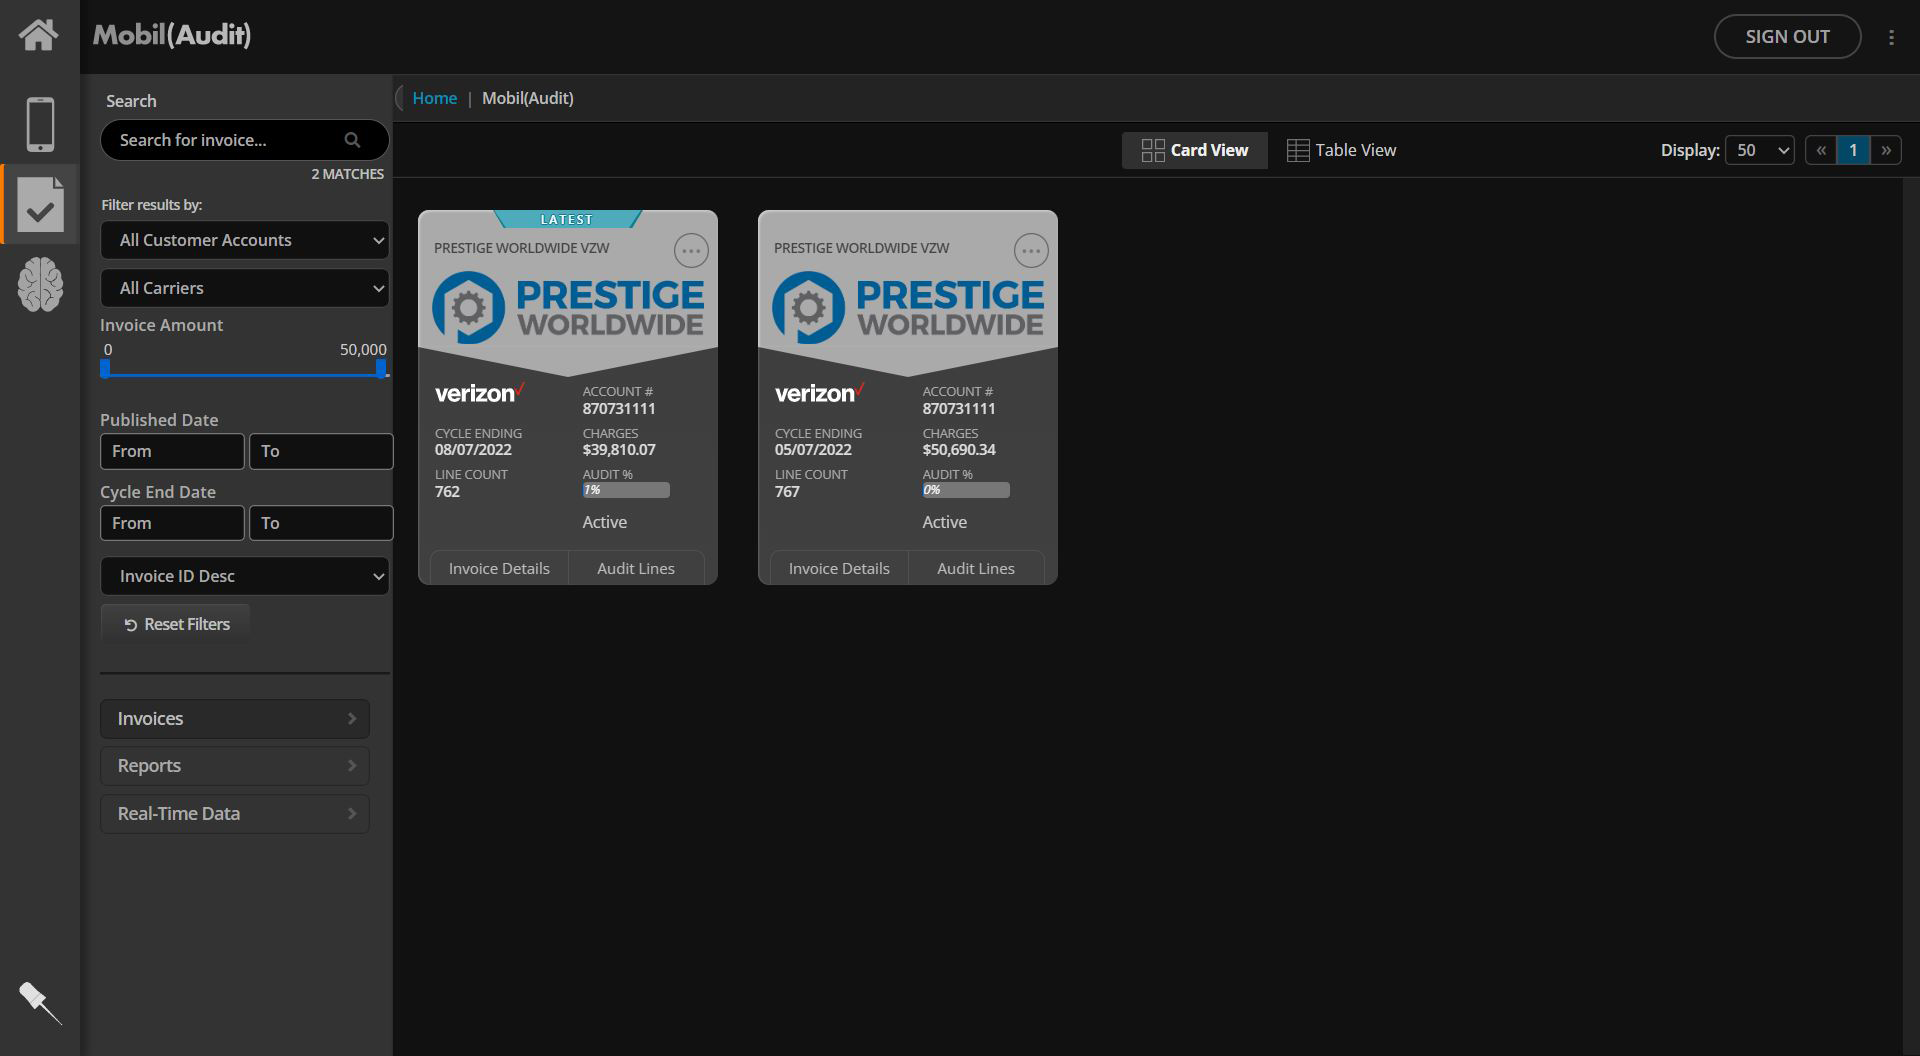This screenshot has height=1056, width=1920.
Task: Click charges value $50,690.34
Action: (x=959, y=450)
